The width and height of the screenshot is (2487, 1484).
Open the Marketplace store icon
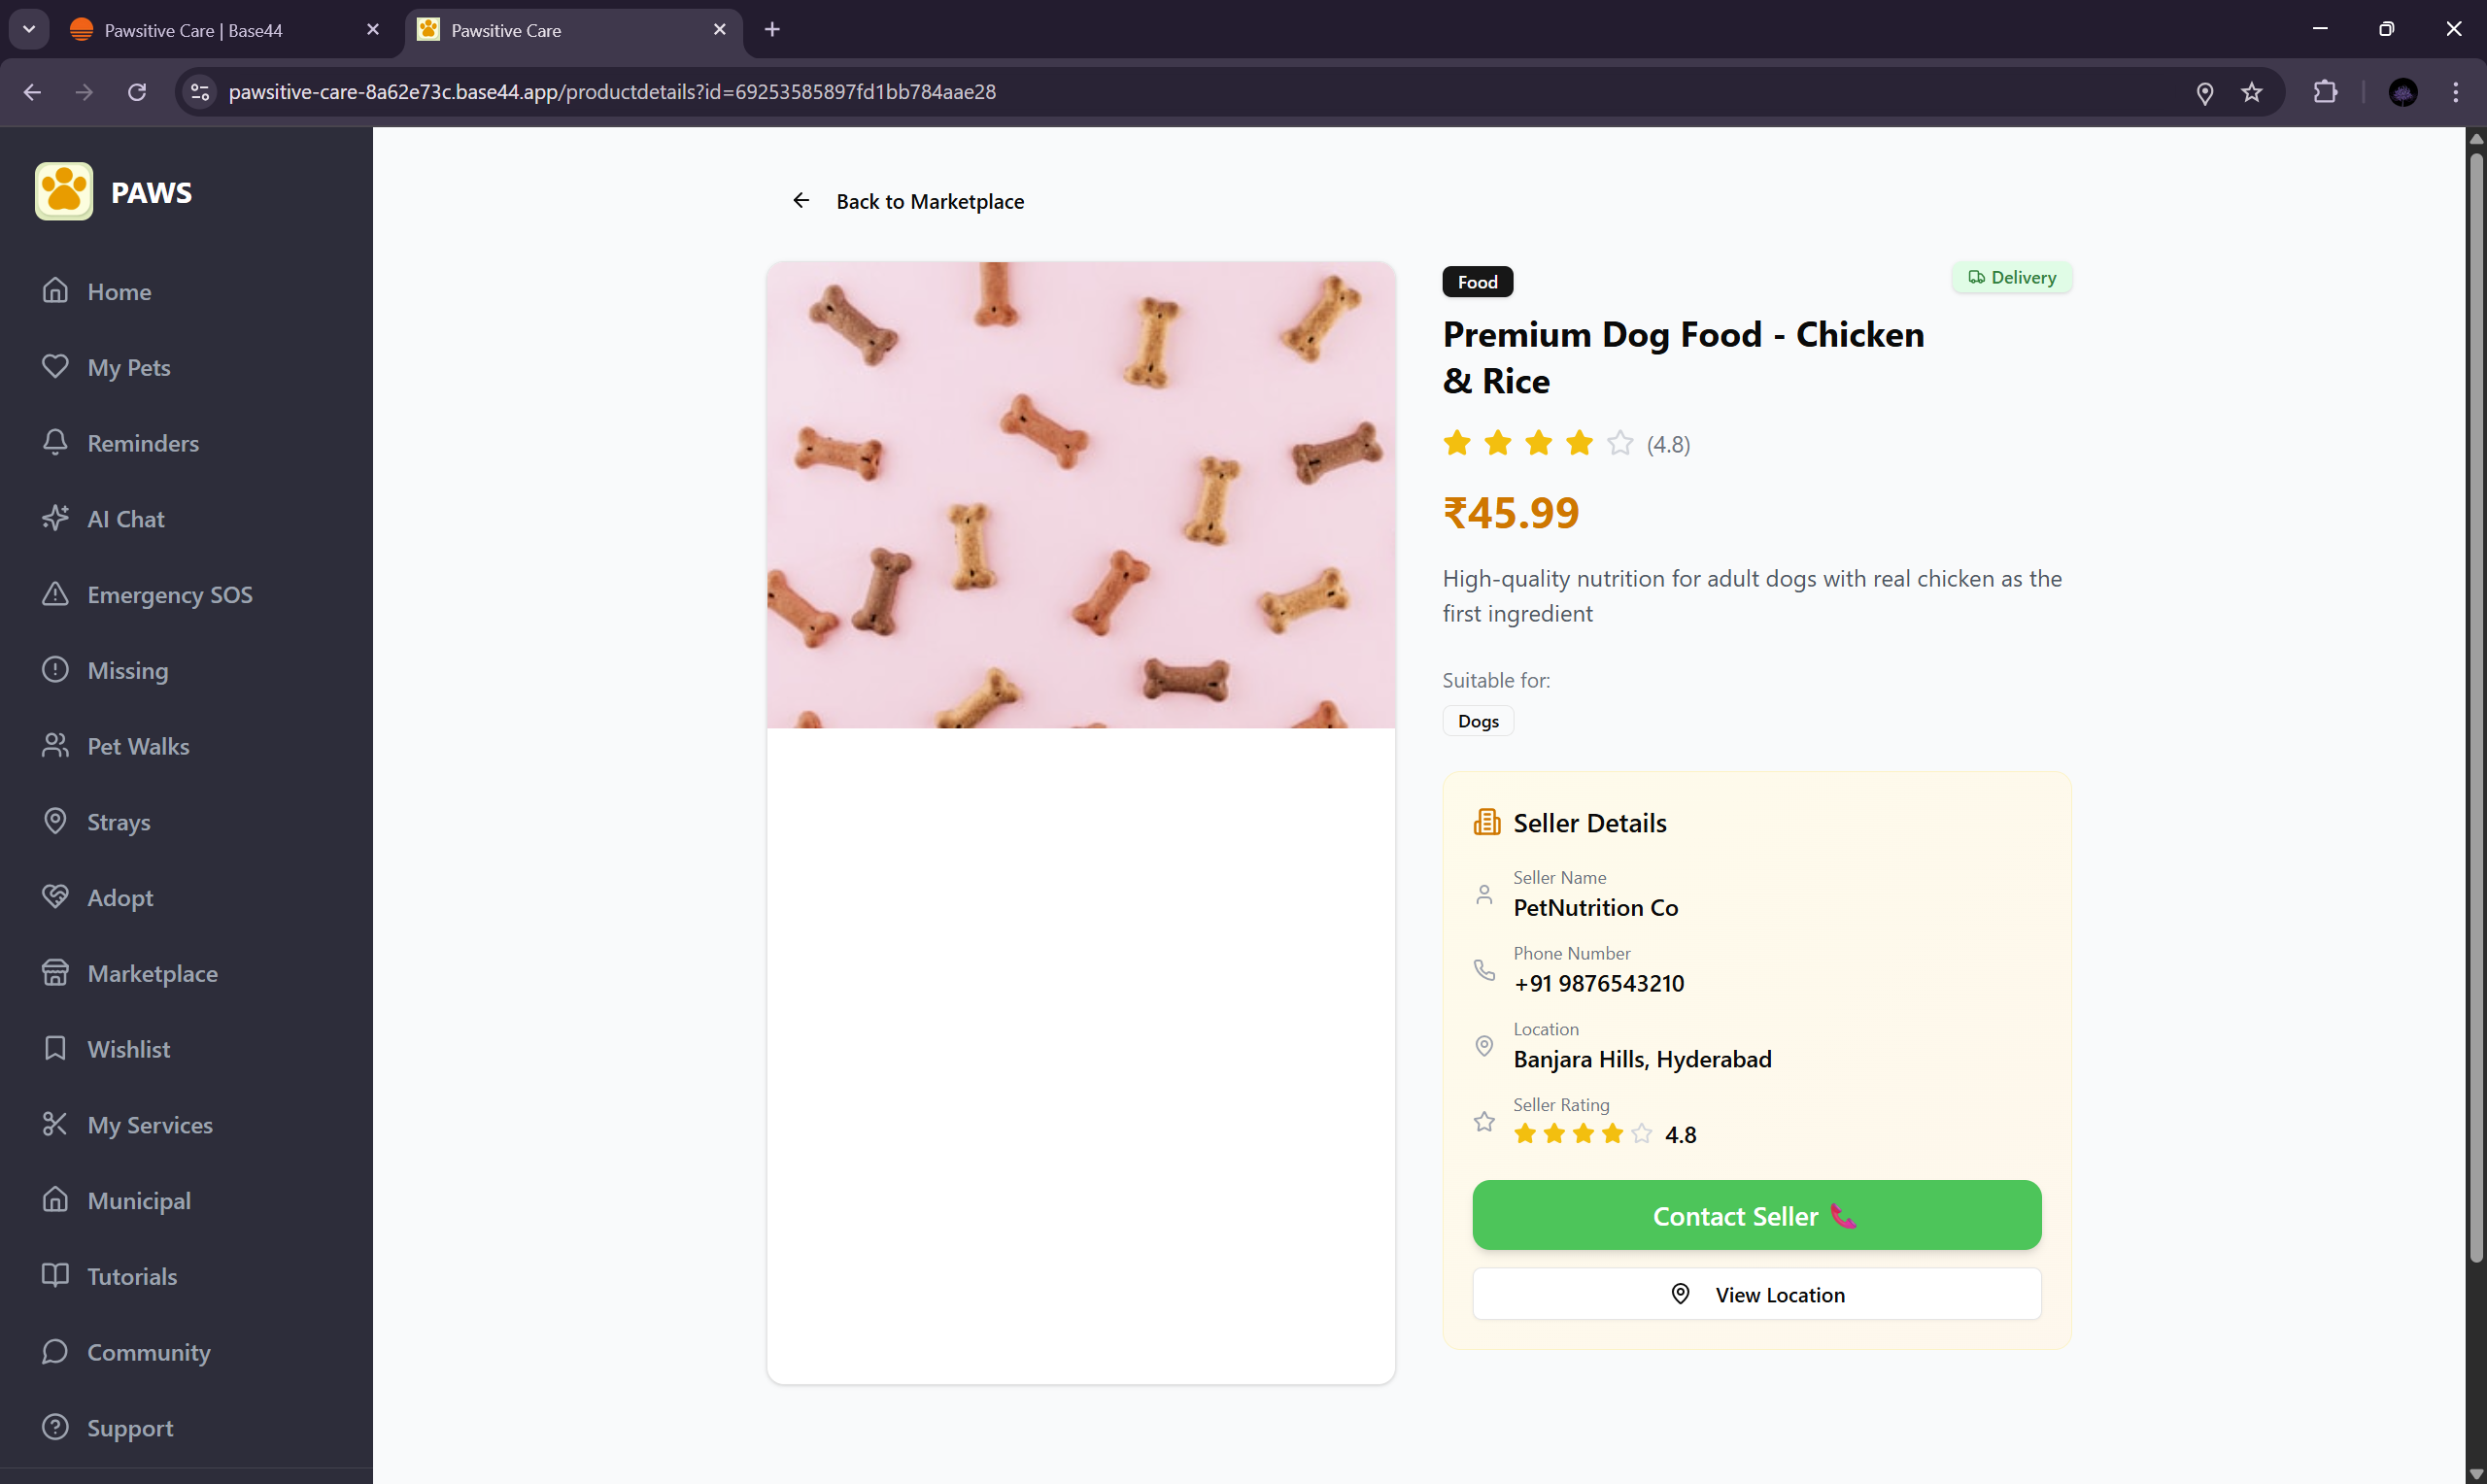tap(55, 973)
